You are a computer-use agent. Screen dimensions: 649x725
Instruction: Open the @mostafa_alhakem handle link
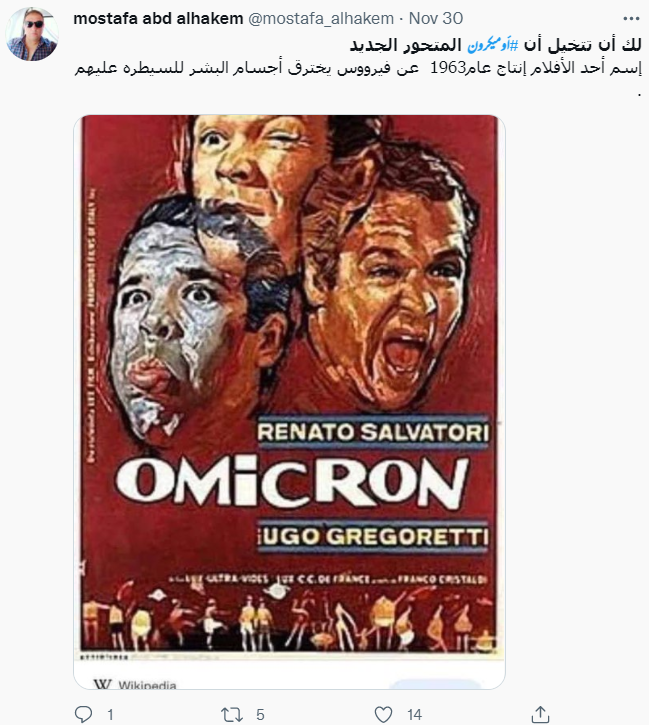pyautogui.click(x=321, y=18)
